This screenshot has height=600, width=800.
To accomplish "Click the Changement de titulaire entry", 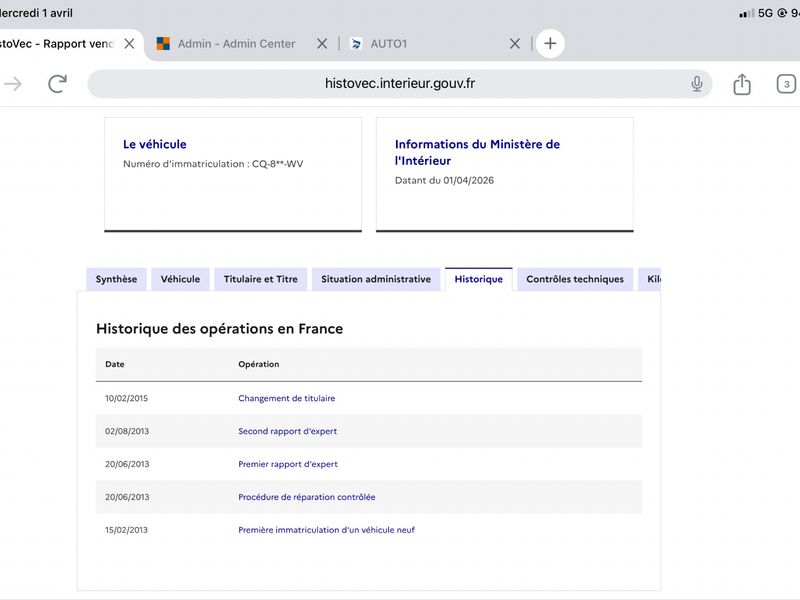I will pyautogui.click(x=286, y=398).
